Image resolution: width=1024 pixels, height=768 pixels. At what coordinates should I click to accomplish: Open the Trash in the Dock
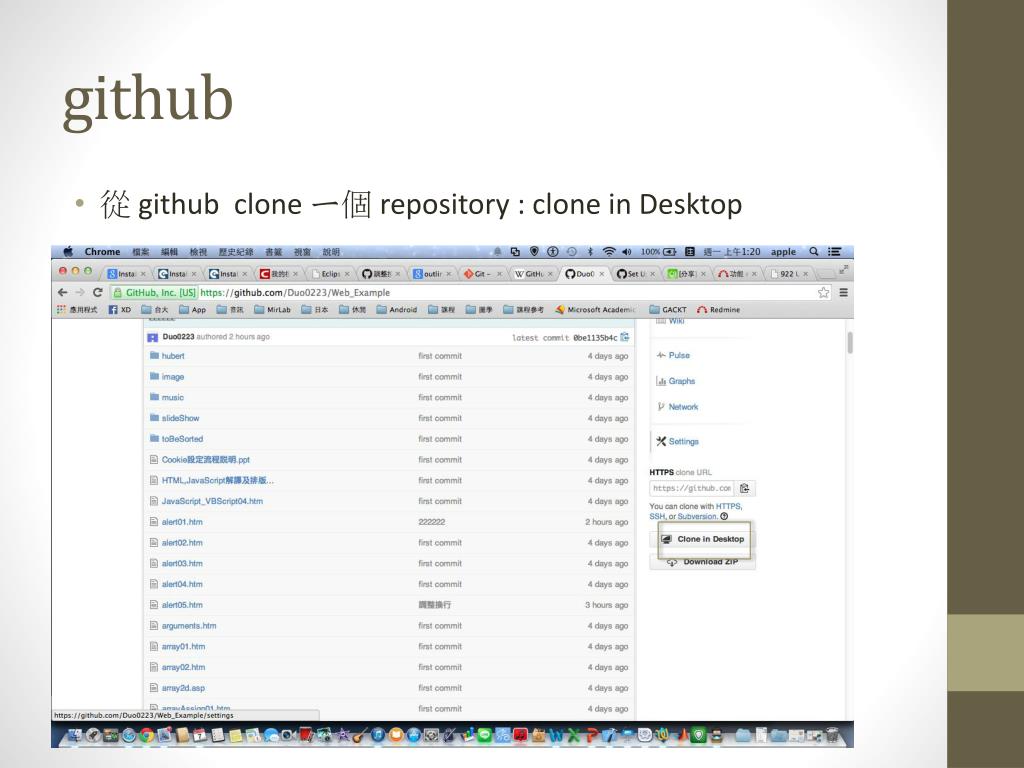coord(832,735)
